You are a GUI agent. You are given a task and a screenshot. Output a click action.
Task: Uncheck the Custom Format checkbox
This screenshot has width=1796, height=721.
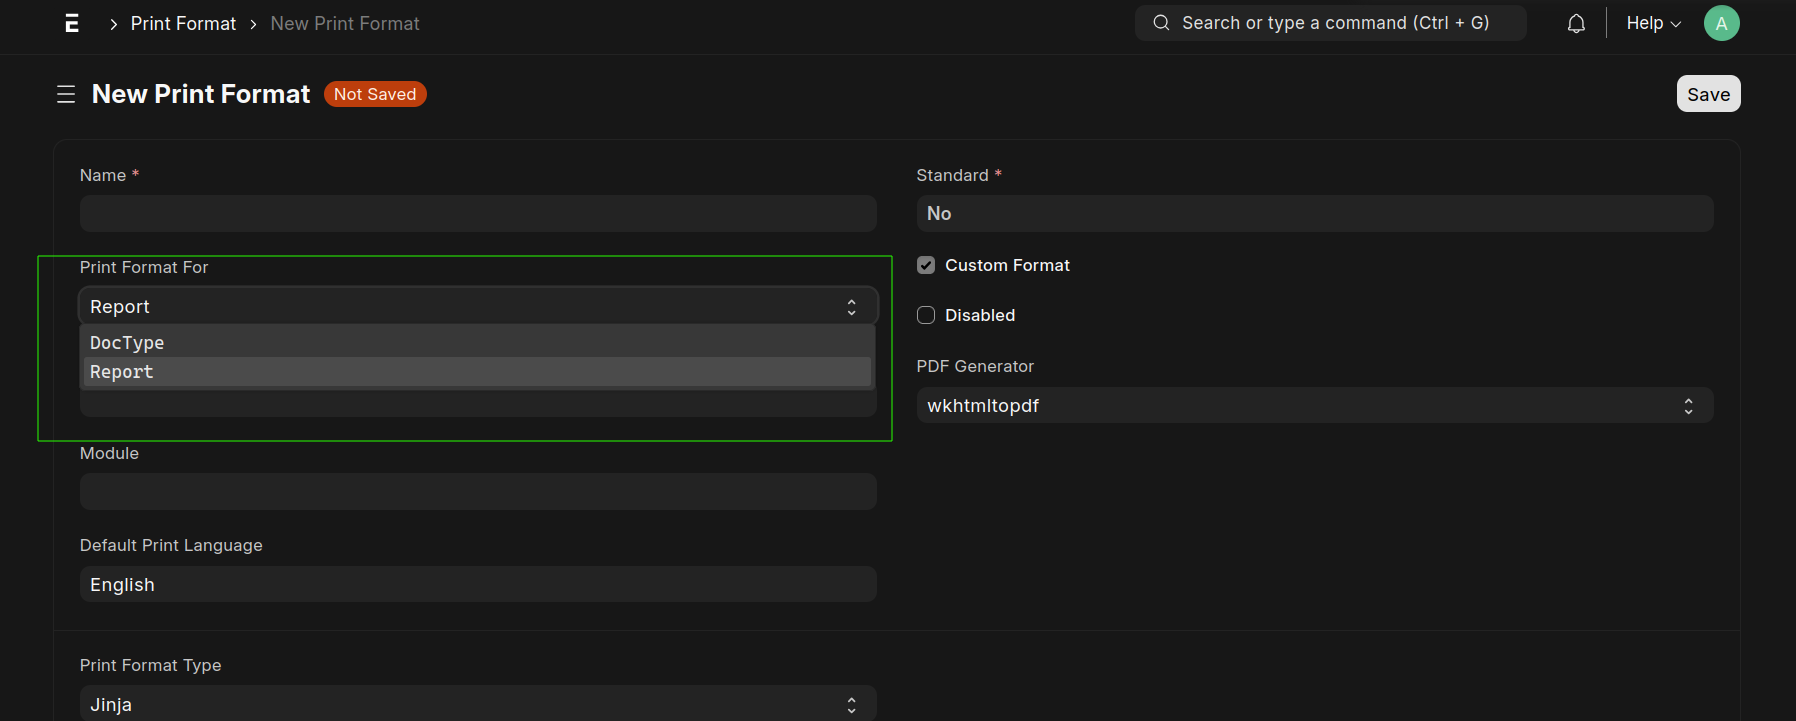pyautogui.click(x=926, y=265)
